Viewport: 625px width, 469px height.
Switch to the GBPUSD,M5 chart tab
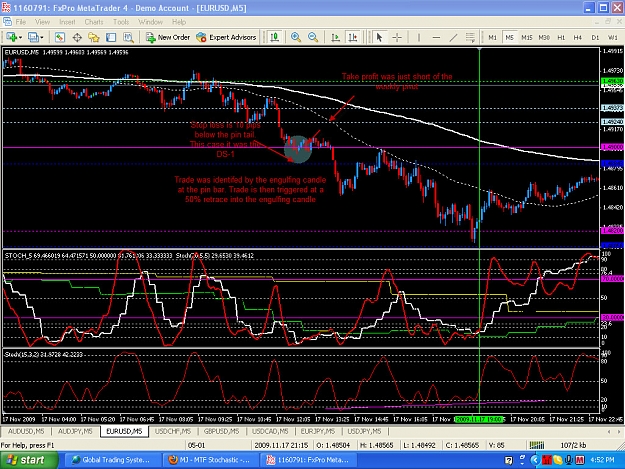(221, 431)
